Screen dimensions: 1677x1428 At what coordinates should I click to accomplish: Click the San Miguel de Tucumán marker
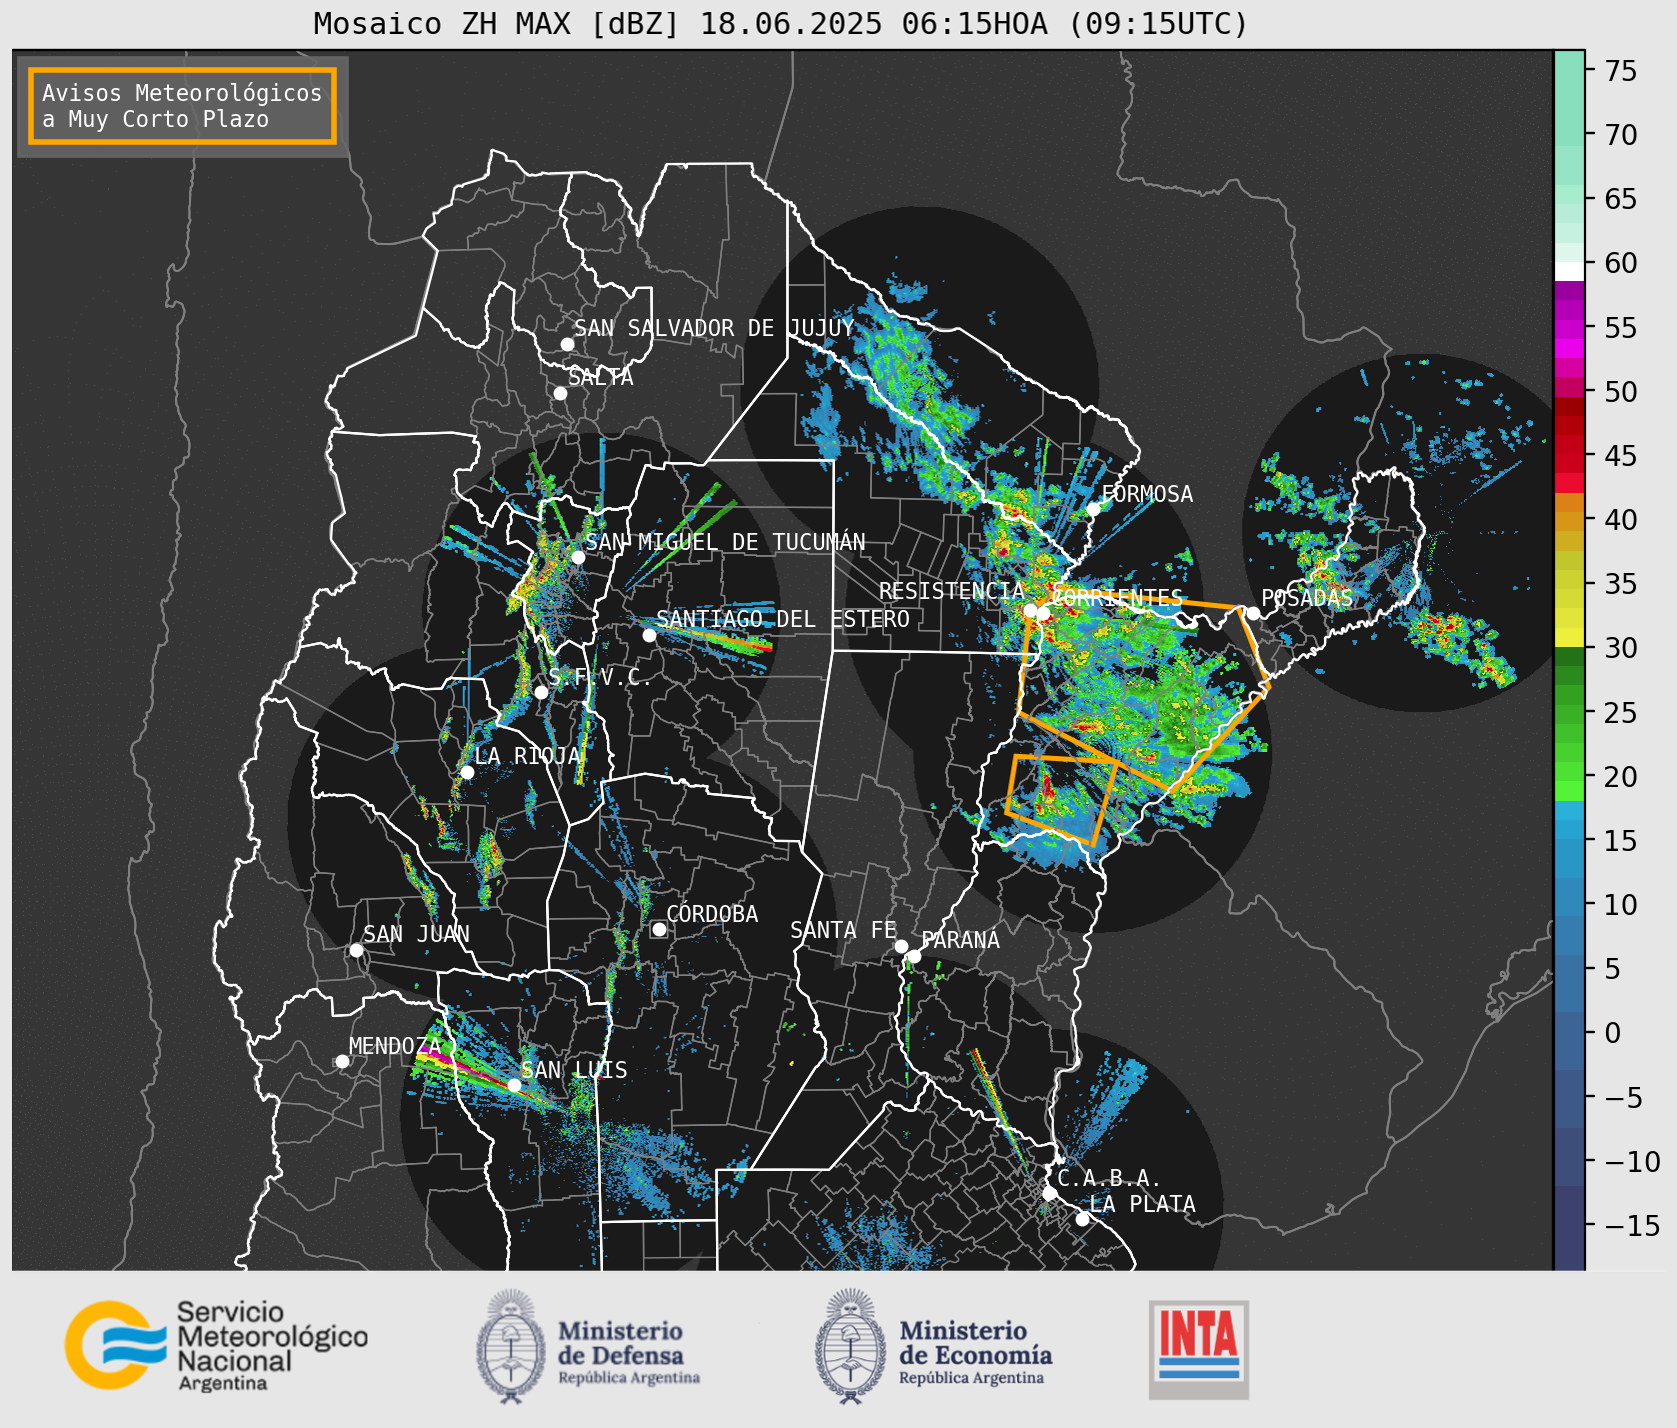click(x=577, y=557)
